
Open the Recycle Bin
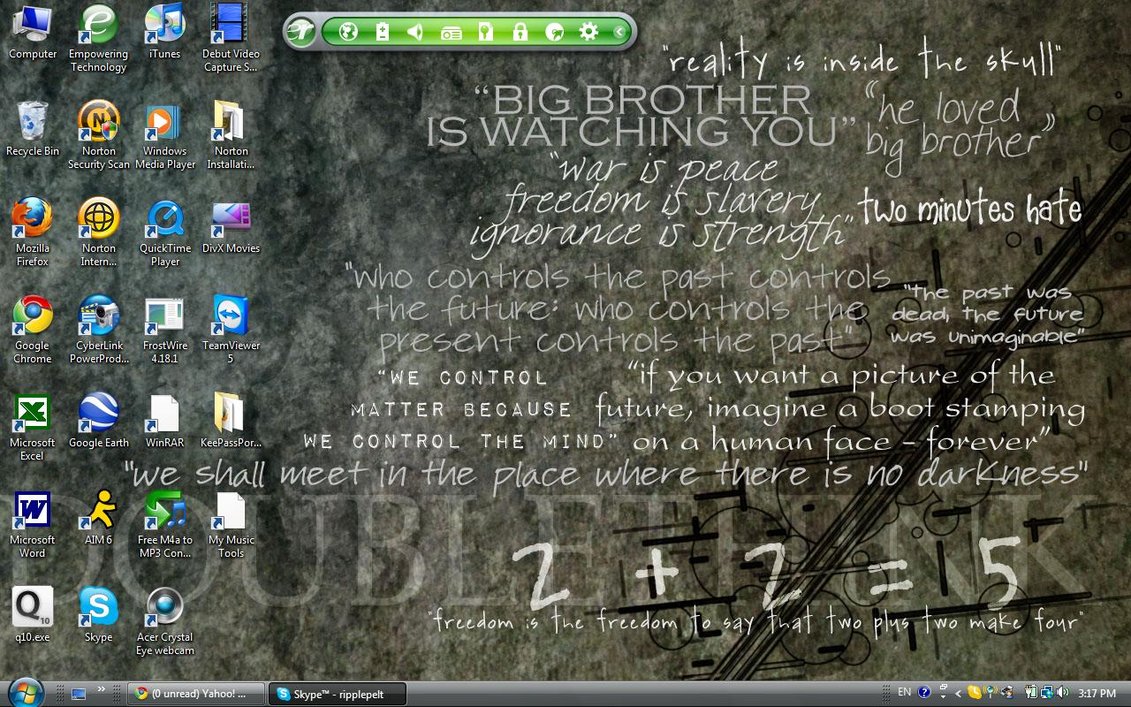click(x=32, y=123)
